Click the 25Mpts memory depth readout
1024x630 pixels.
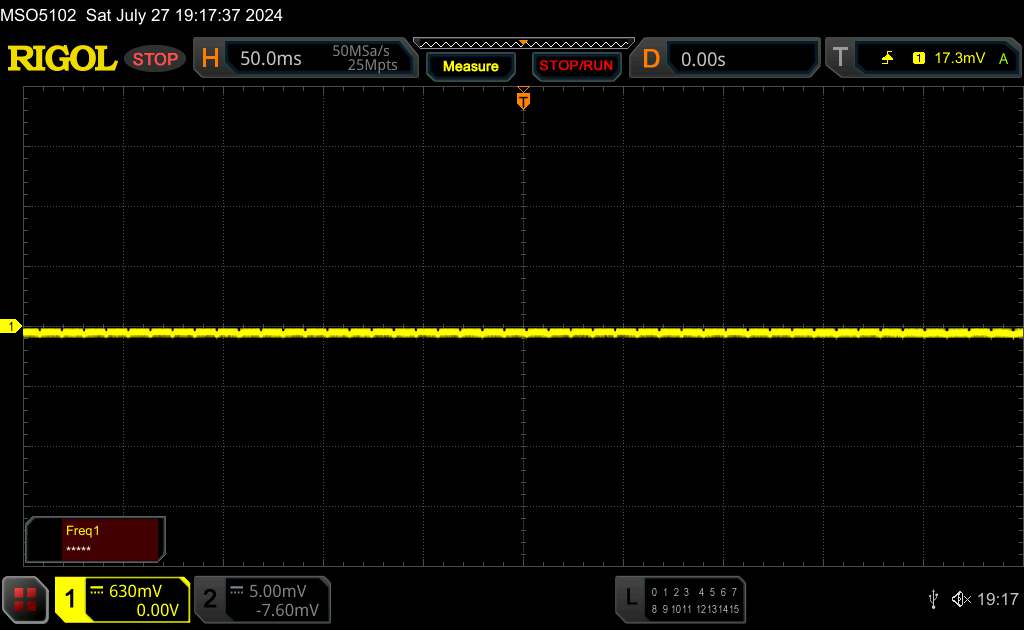point(372,65)
